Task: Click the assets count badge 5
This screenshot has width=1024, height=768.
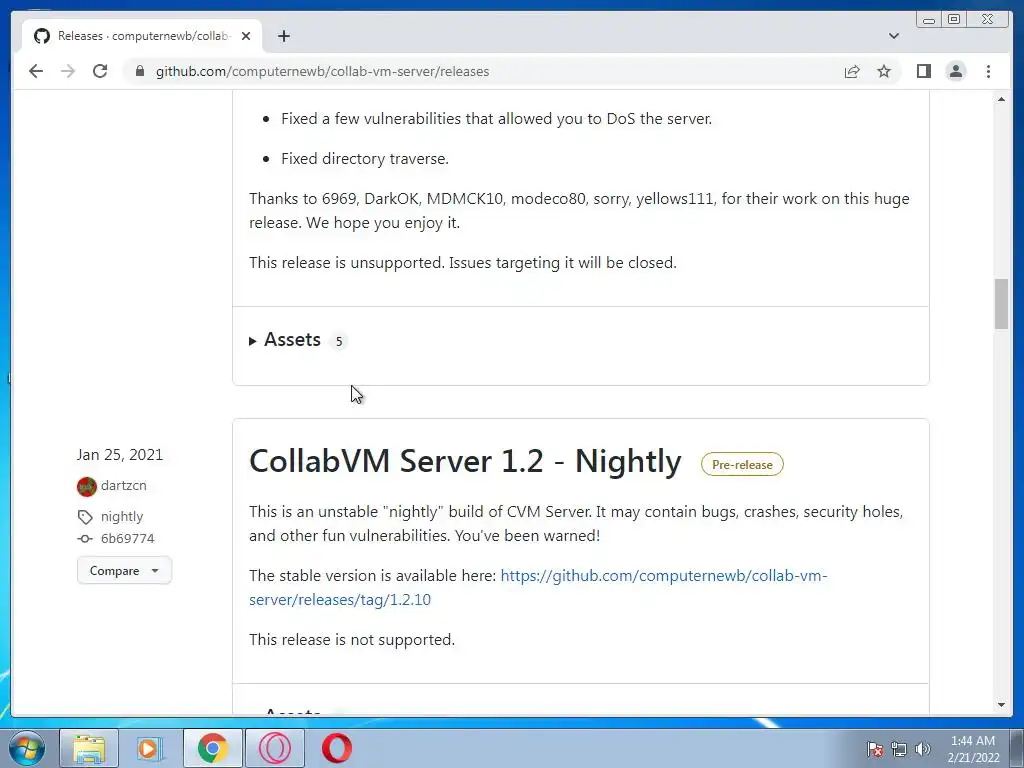Action: 338,341
